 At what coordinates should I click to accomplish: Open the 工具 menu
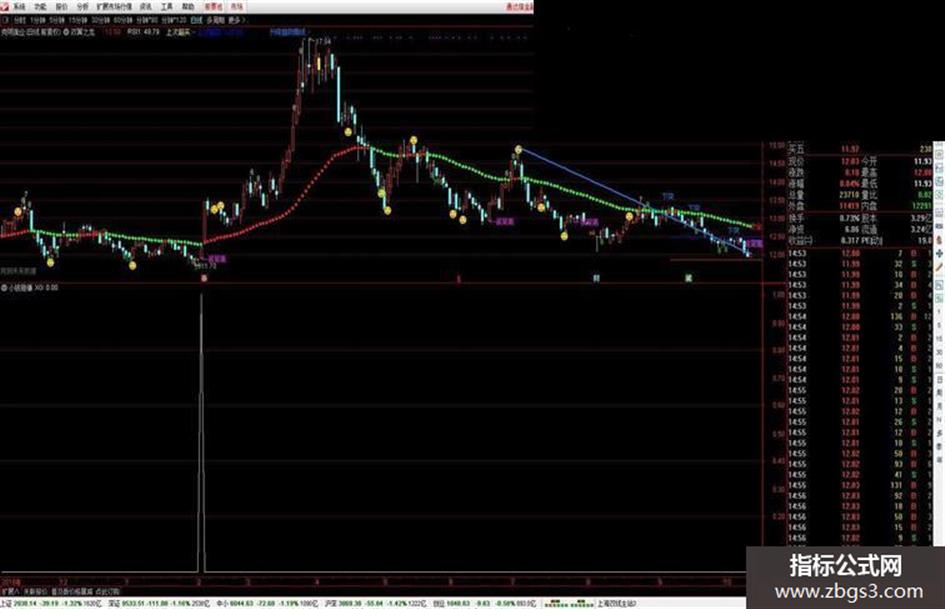coord(167,7)
